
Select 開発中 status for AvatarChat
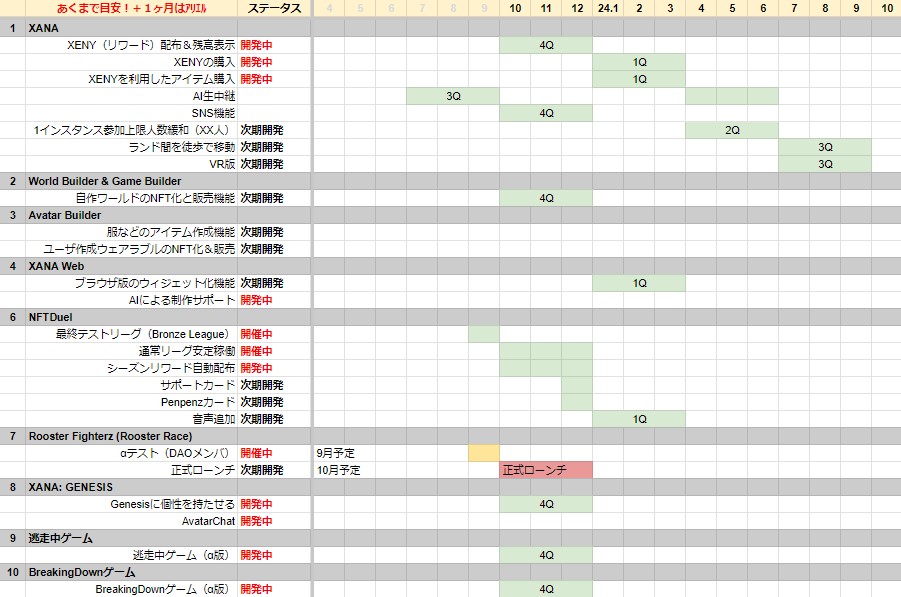point(256,521)
